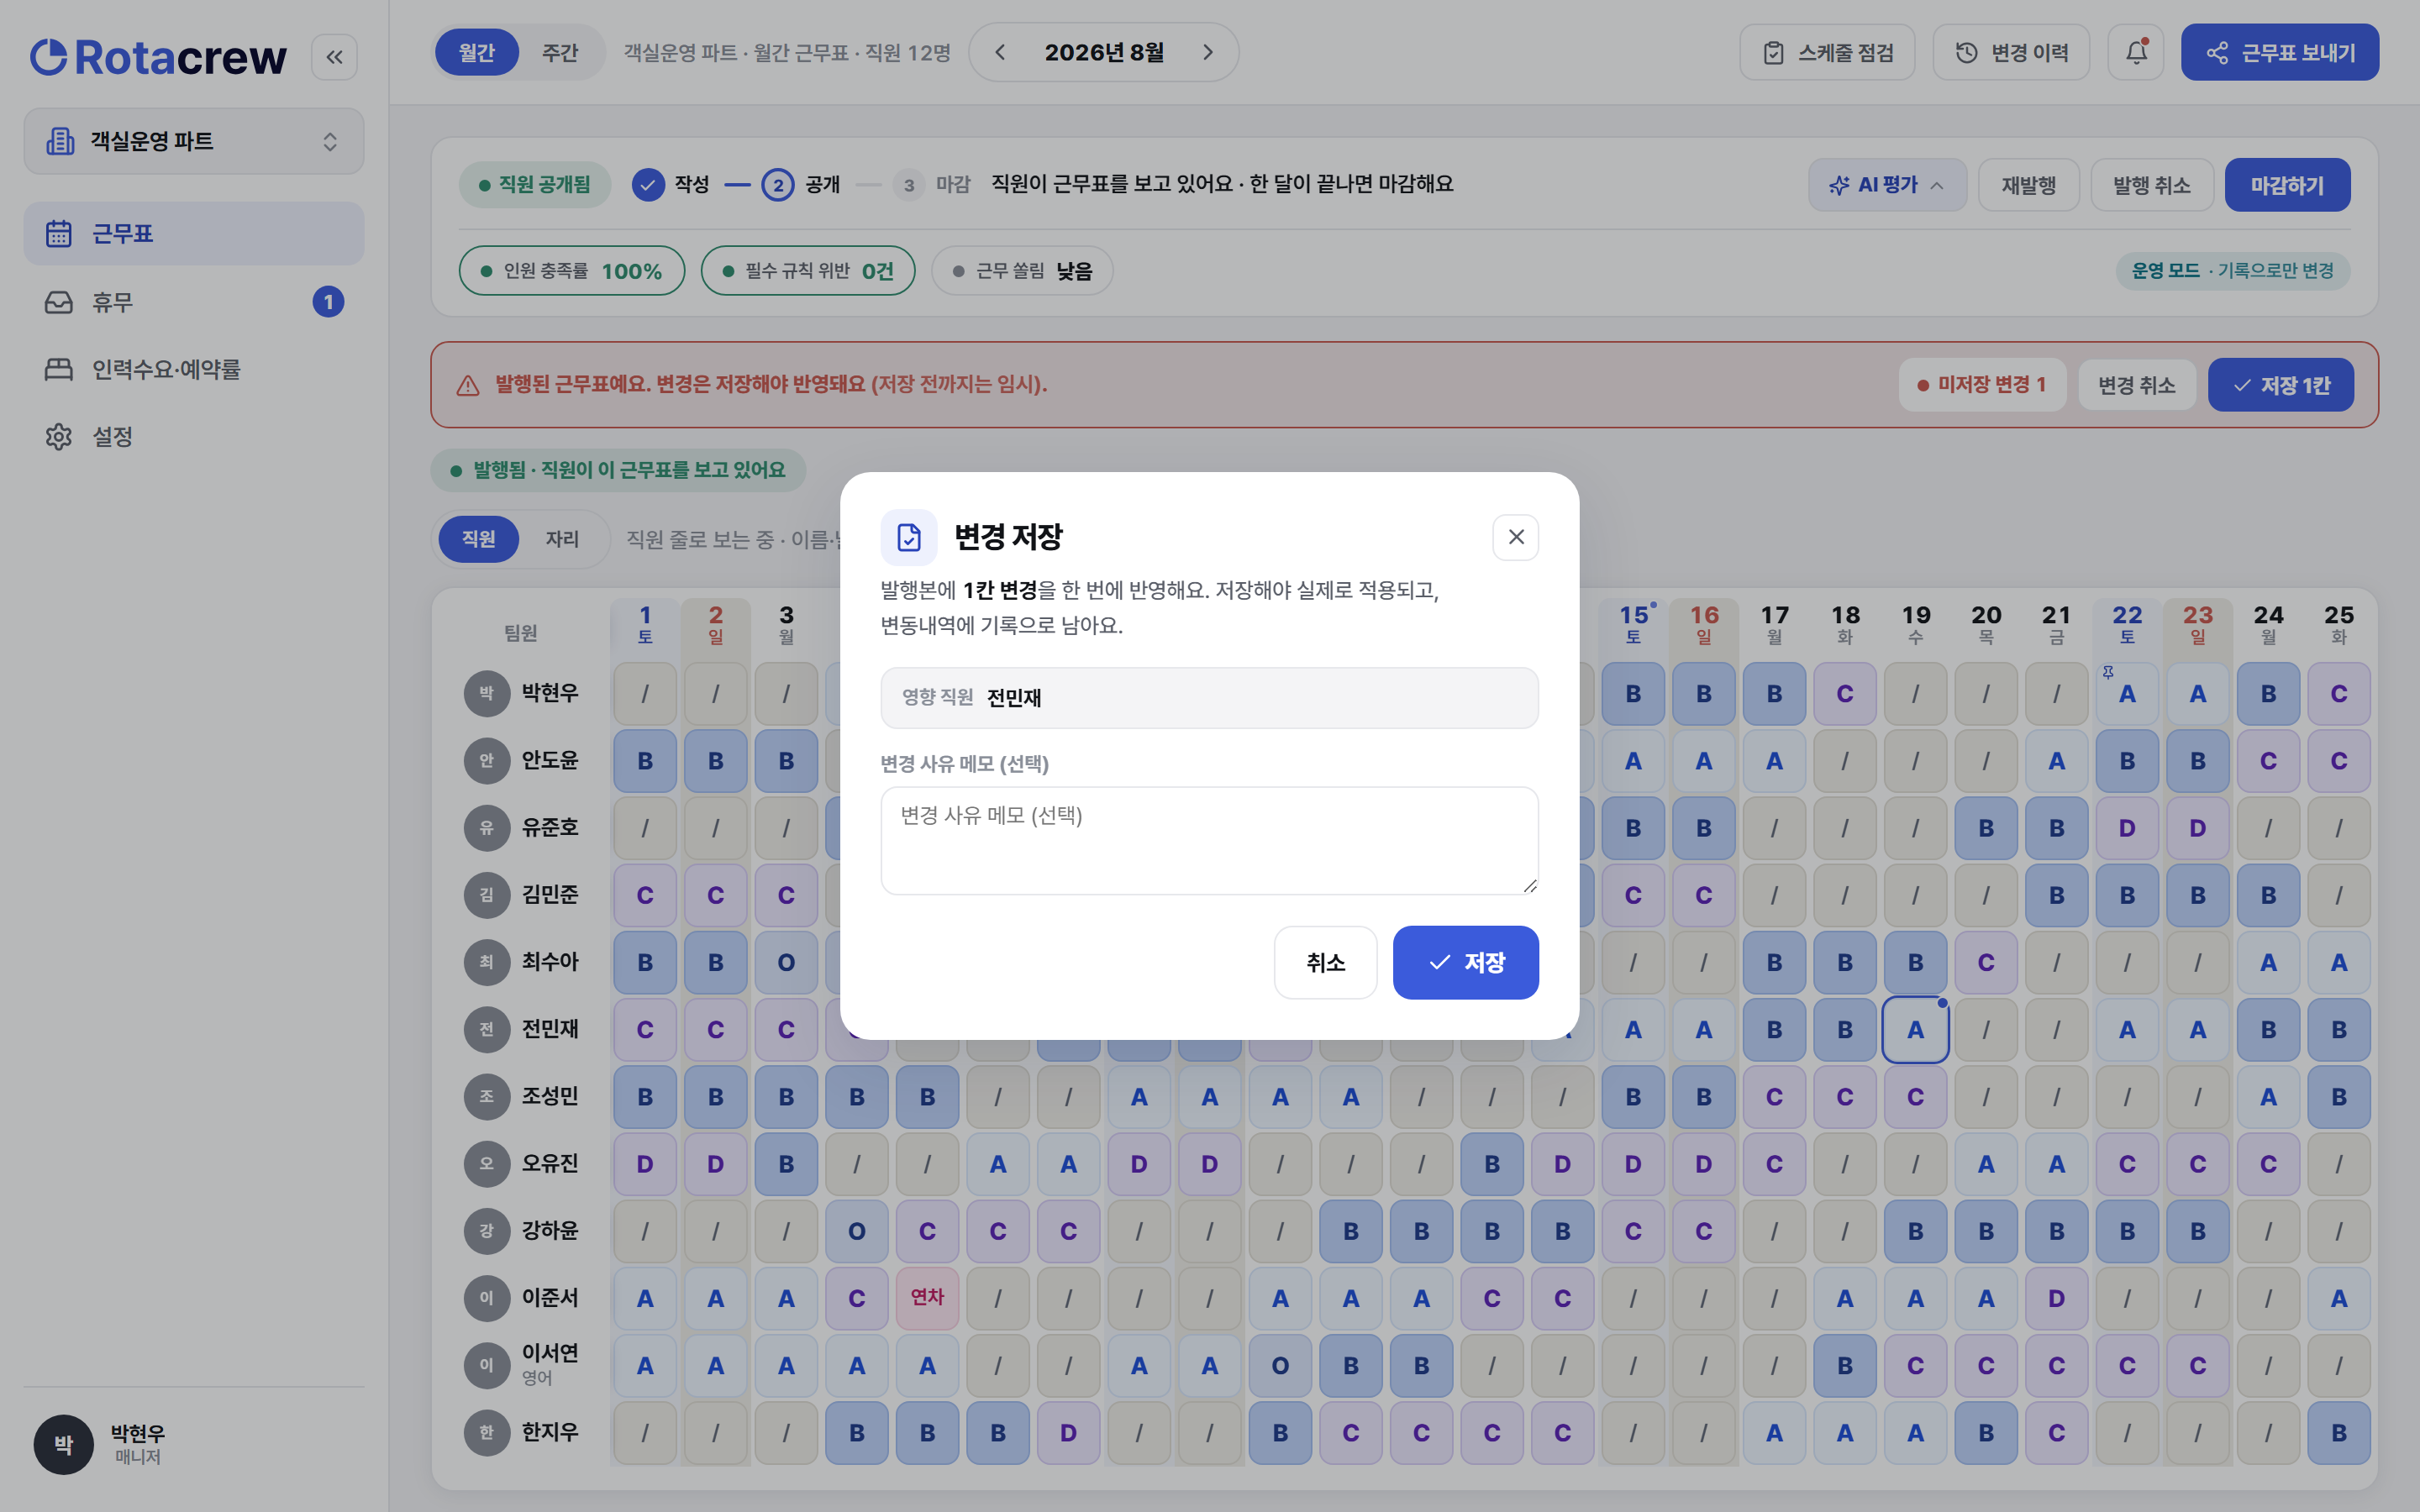Image resolution: width=2420 pixels, height=1512 pixels.
Task: Click 최수아's O cell on day 3
Action: click(x=786, y=962)
